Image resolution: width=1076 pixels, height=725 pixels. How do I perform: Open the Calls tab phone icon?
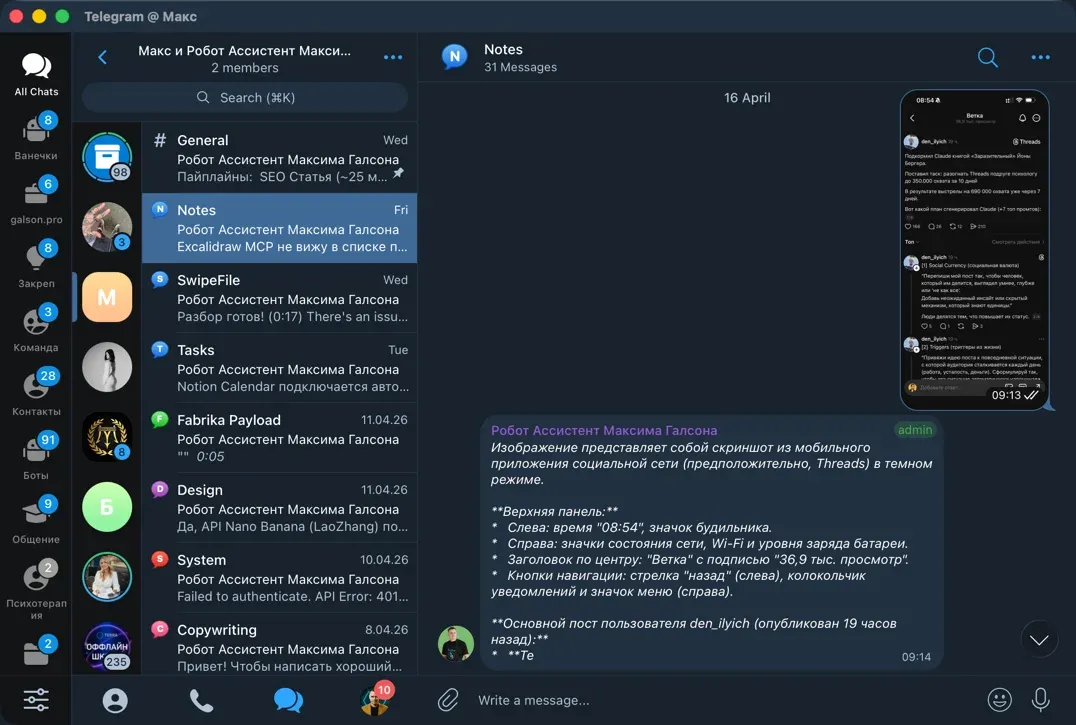pos(201,700)
